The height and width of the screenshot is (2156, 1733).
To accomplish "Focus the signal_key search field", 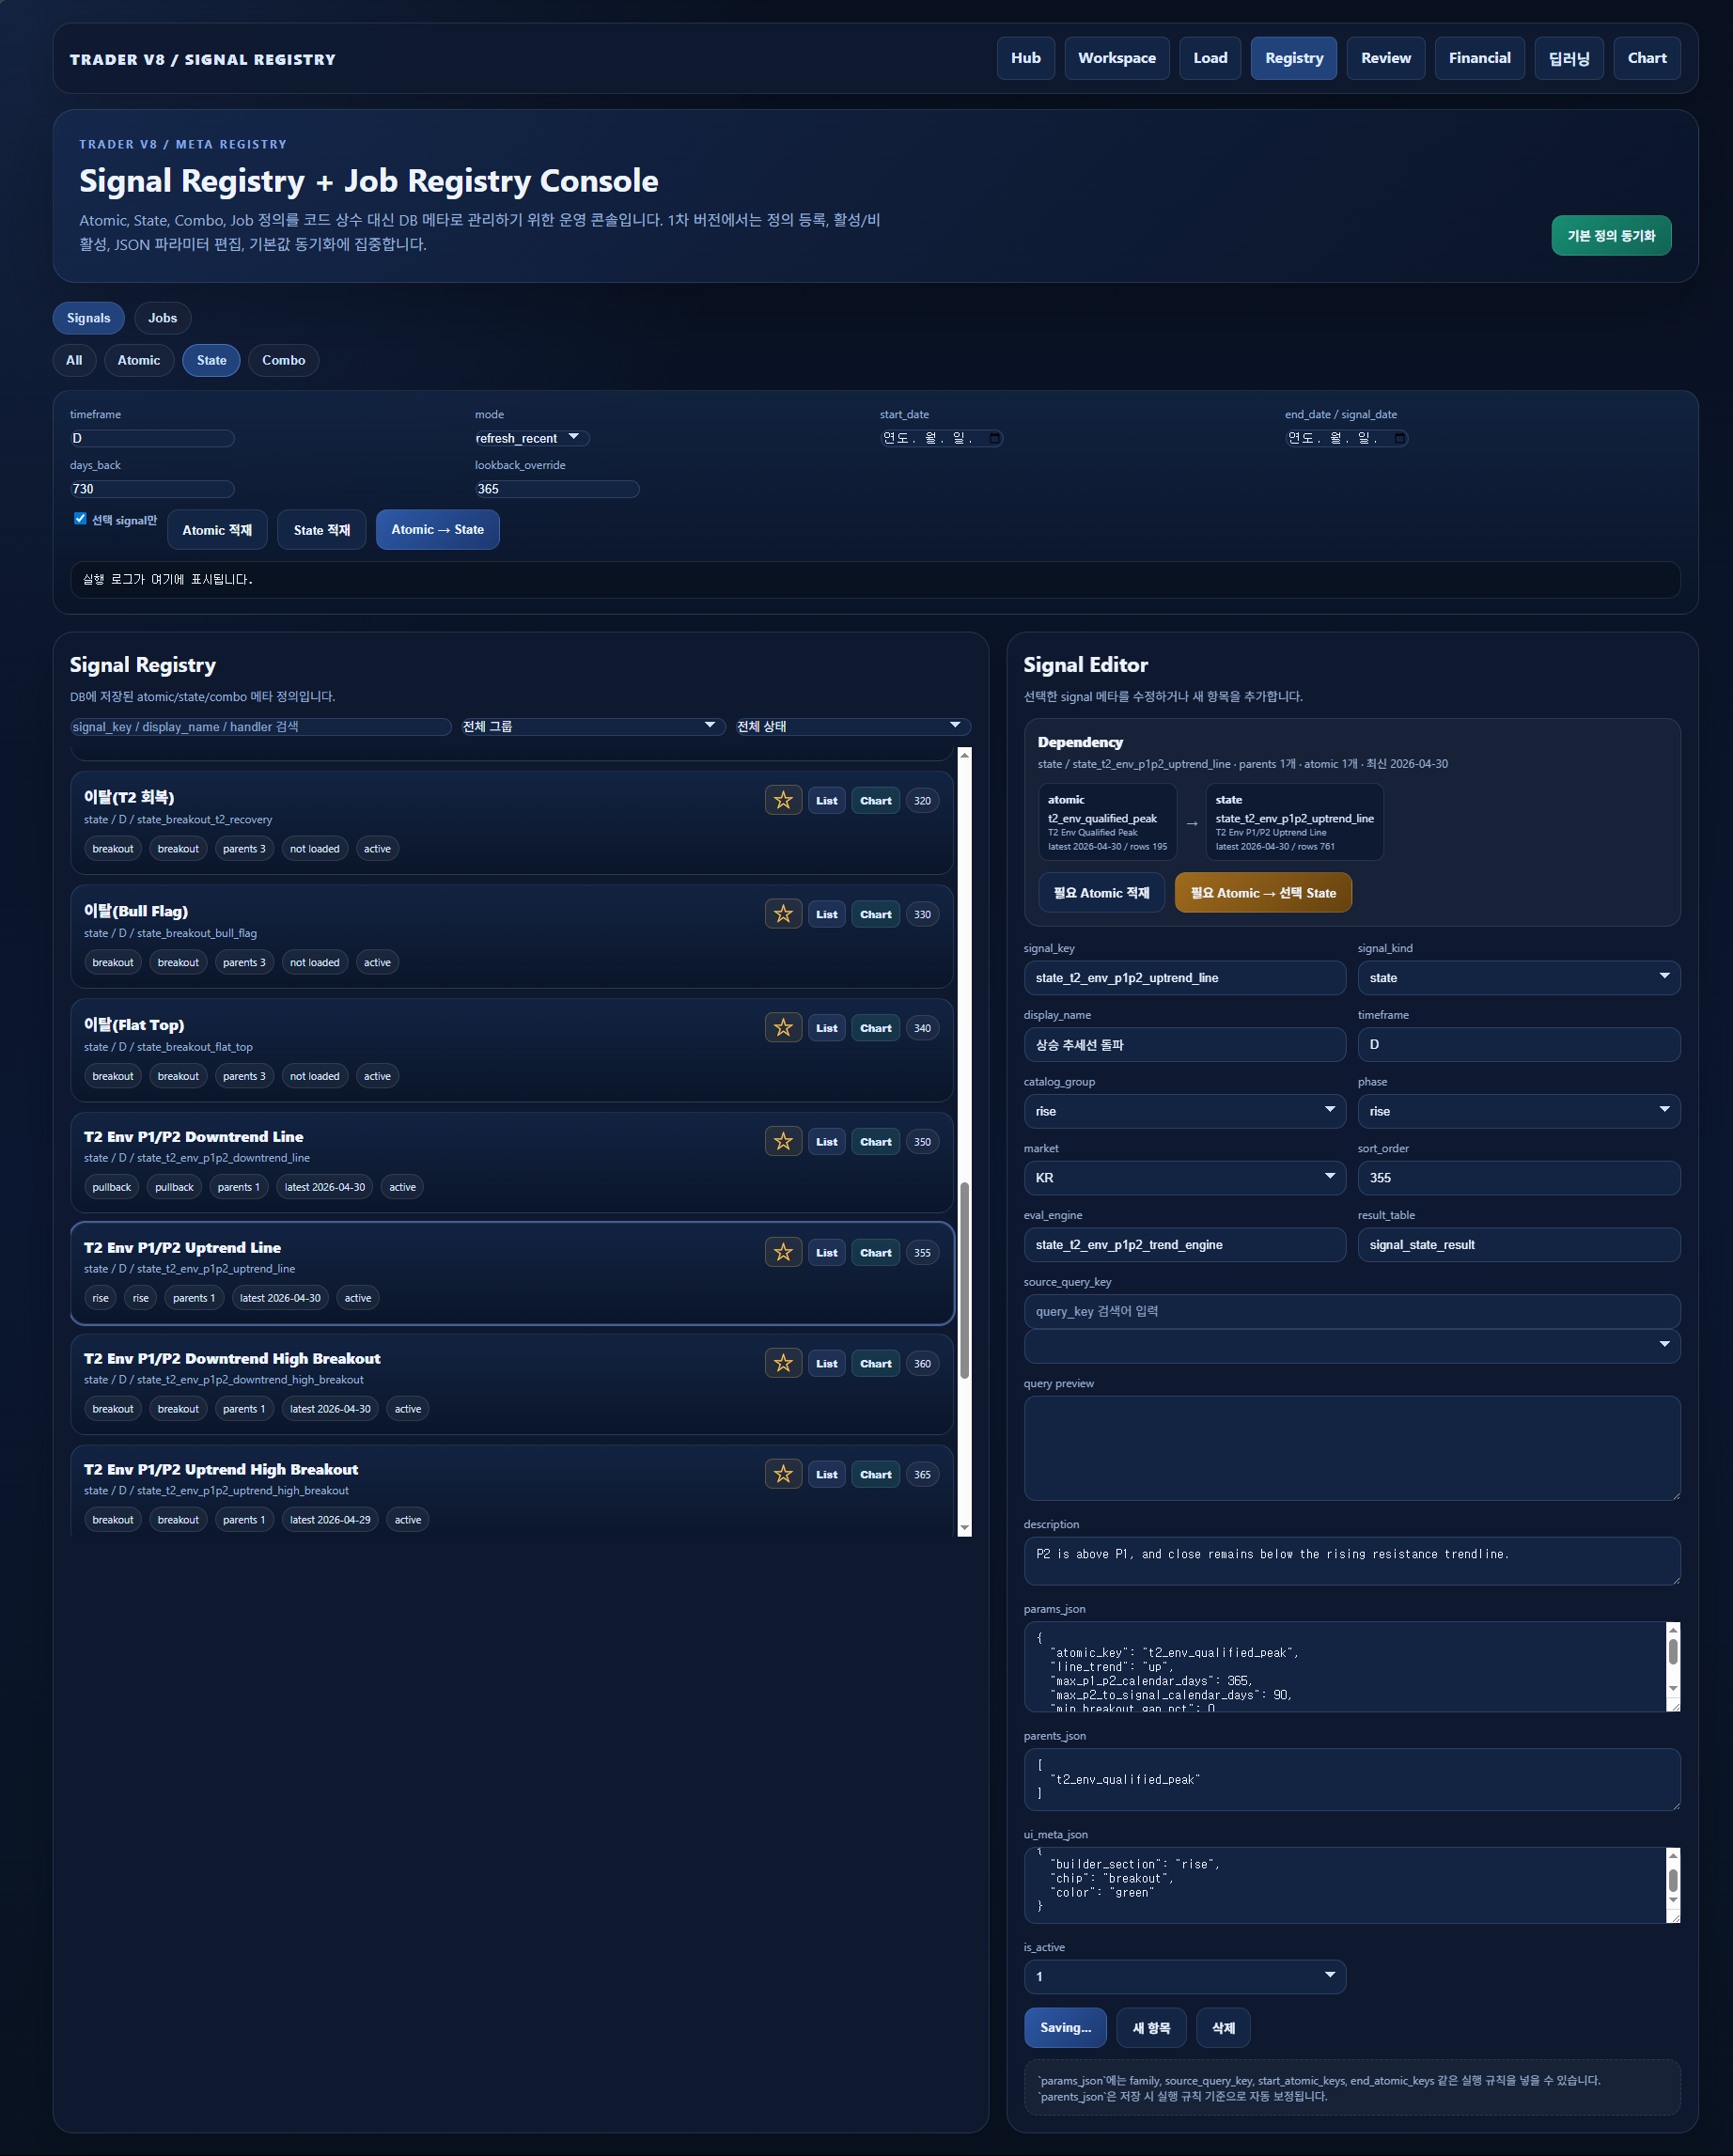I will coord(261,726).
